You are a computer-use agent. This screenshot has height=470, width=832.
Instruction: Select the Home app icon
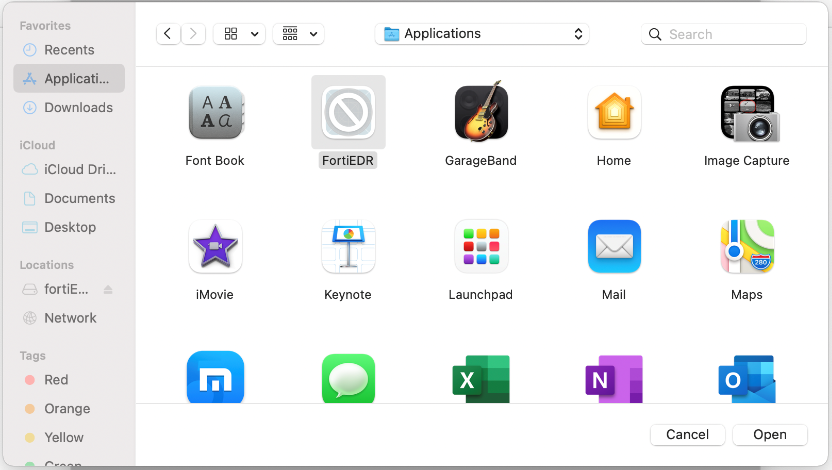coord(614,112)
